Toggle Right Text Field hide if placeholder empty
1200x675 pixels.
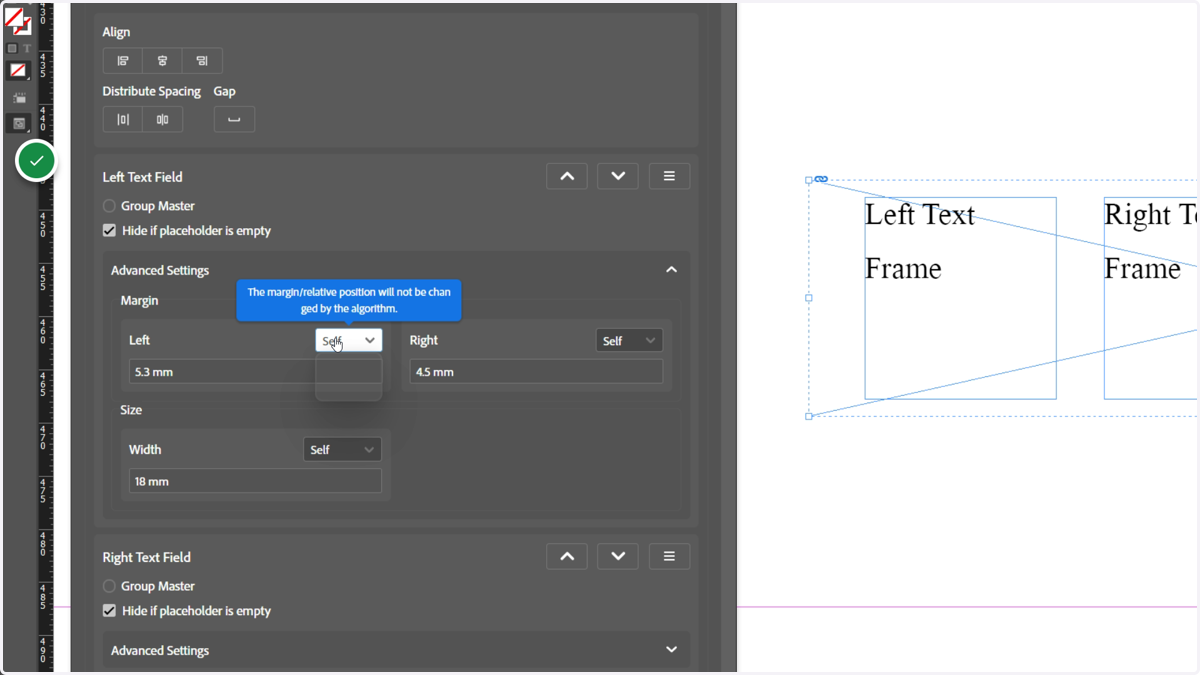coord(109,610)
